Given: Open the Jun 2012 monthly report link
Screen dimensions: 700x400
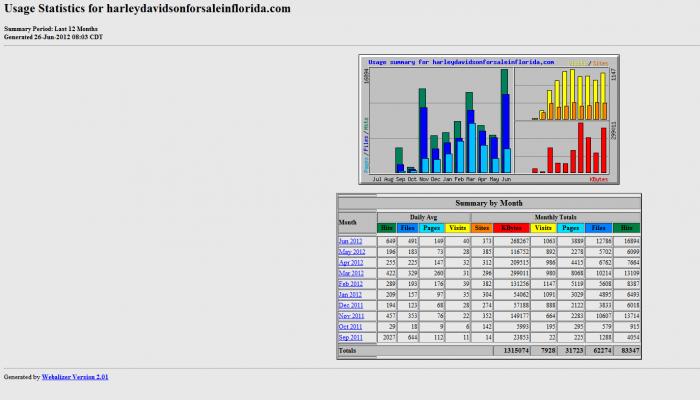Looking at the screenshot, I should pos(350,241).
